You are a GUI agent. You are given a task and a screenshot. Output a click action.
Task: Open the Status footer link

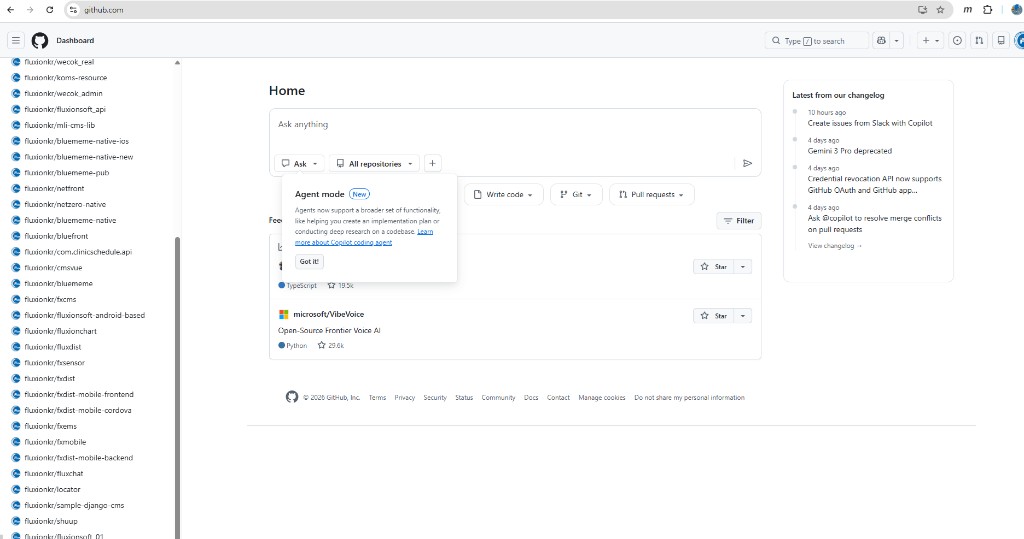[x=464, y=397]
